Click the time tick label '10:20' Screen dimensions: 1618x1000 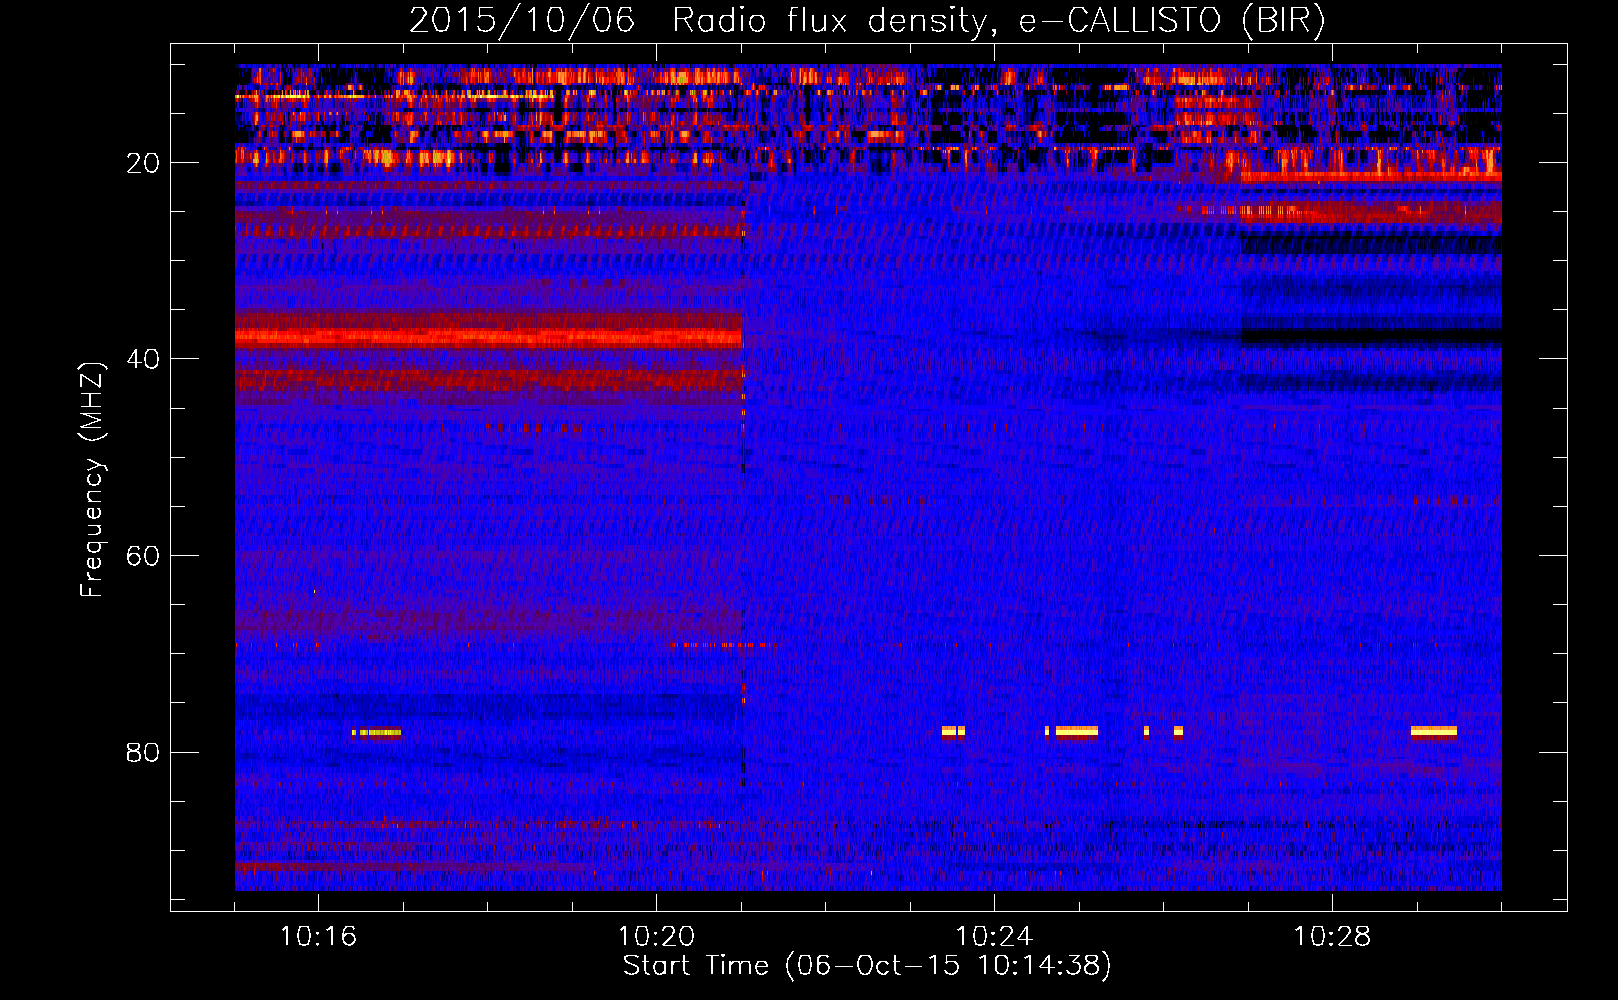click(x=656, y=937)
